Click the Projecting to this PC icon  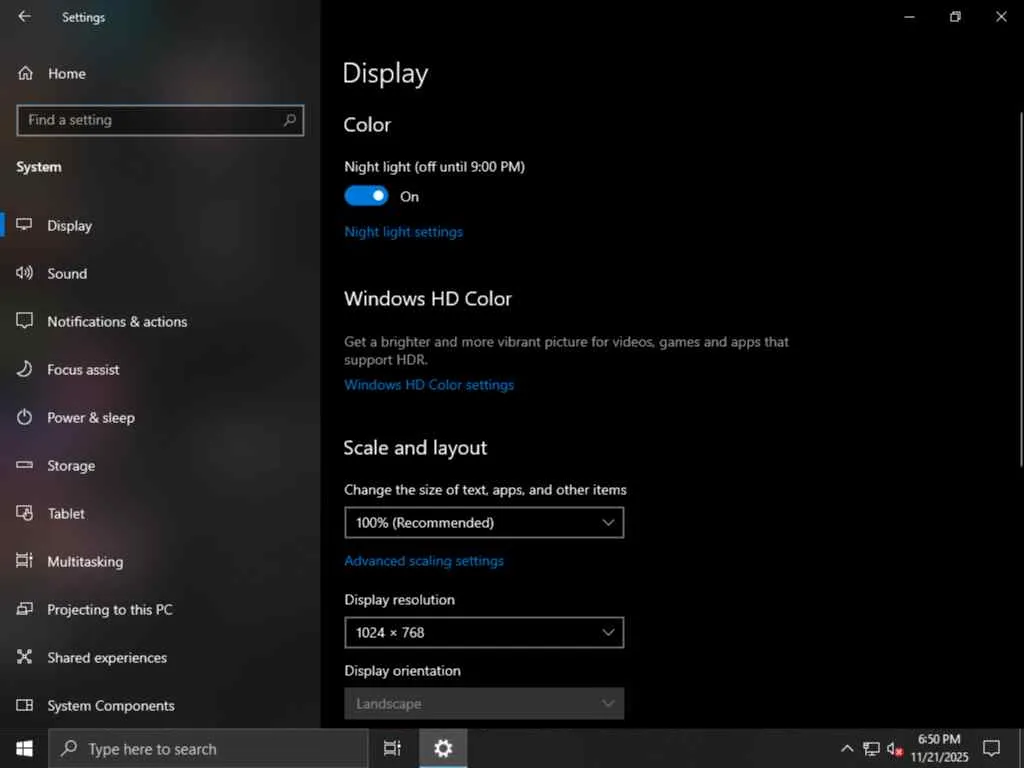click(x=24, y=609)
